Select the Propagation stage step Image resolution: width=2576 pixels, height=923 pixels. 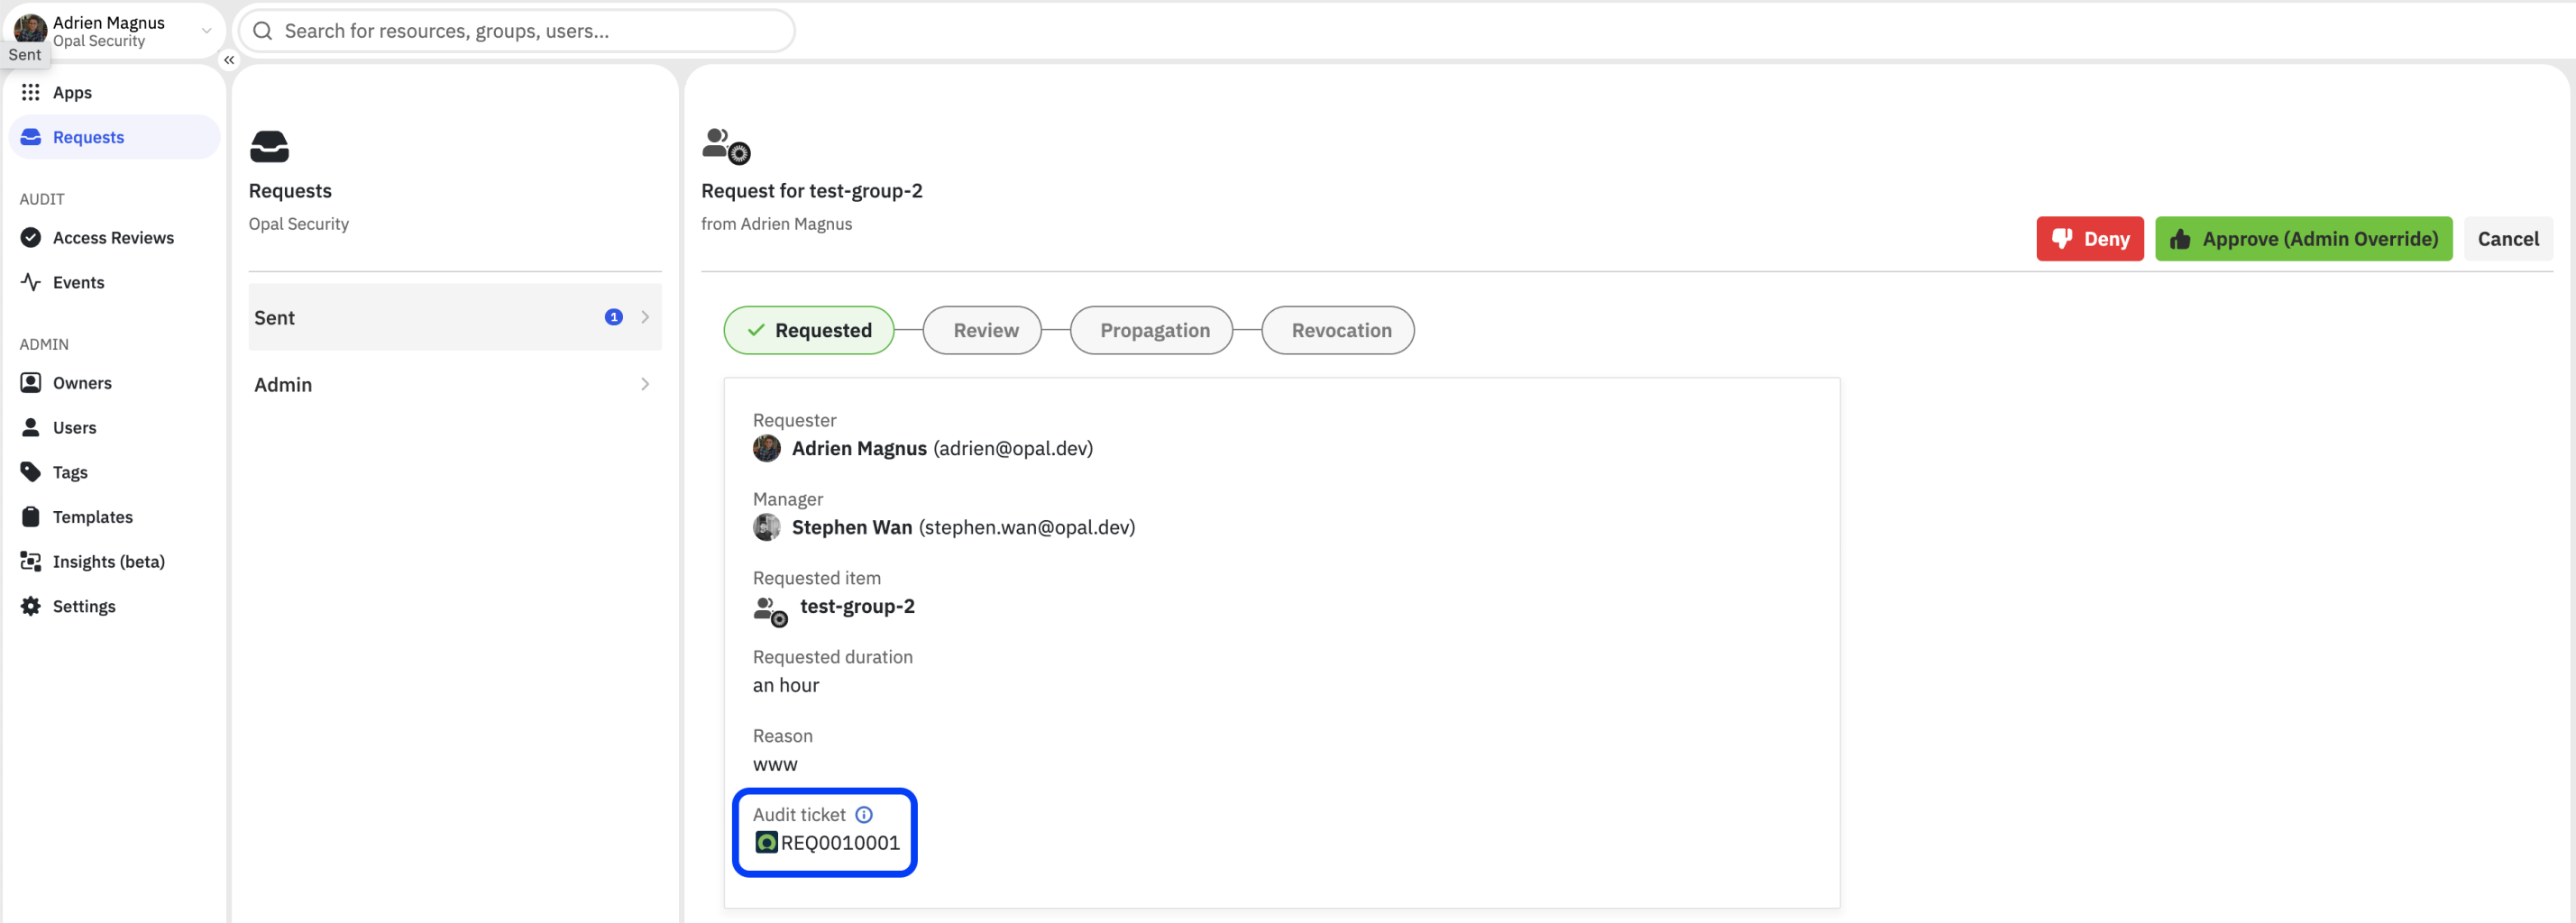click(x=1151, y=330)
